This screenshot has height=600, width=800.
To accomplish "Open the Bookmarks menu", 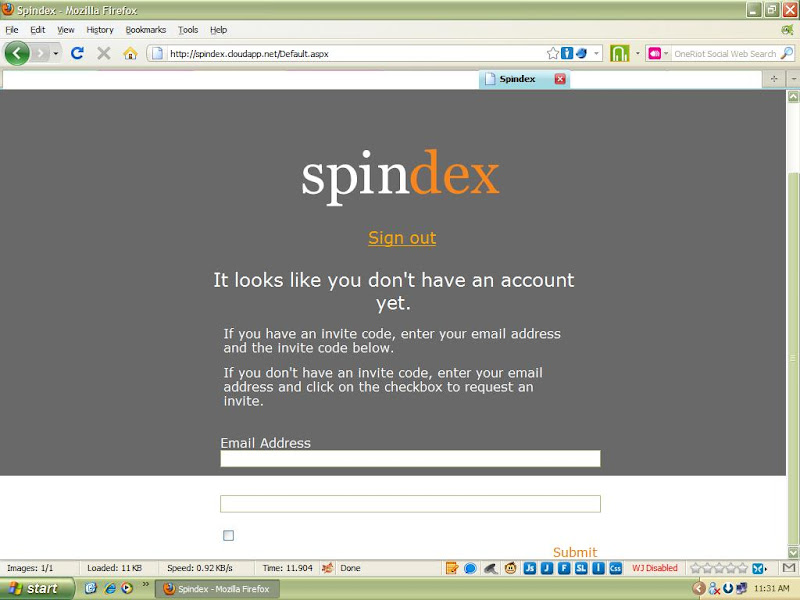I will pyautogui.click(x=146, y=30).
